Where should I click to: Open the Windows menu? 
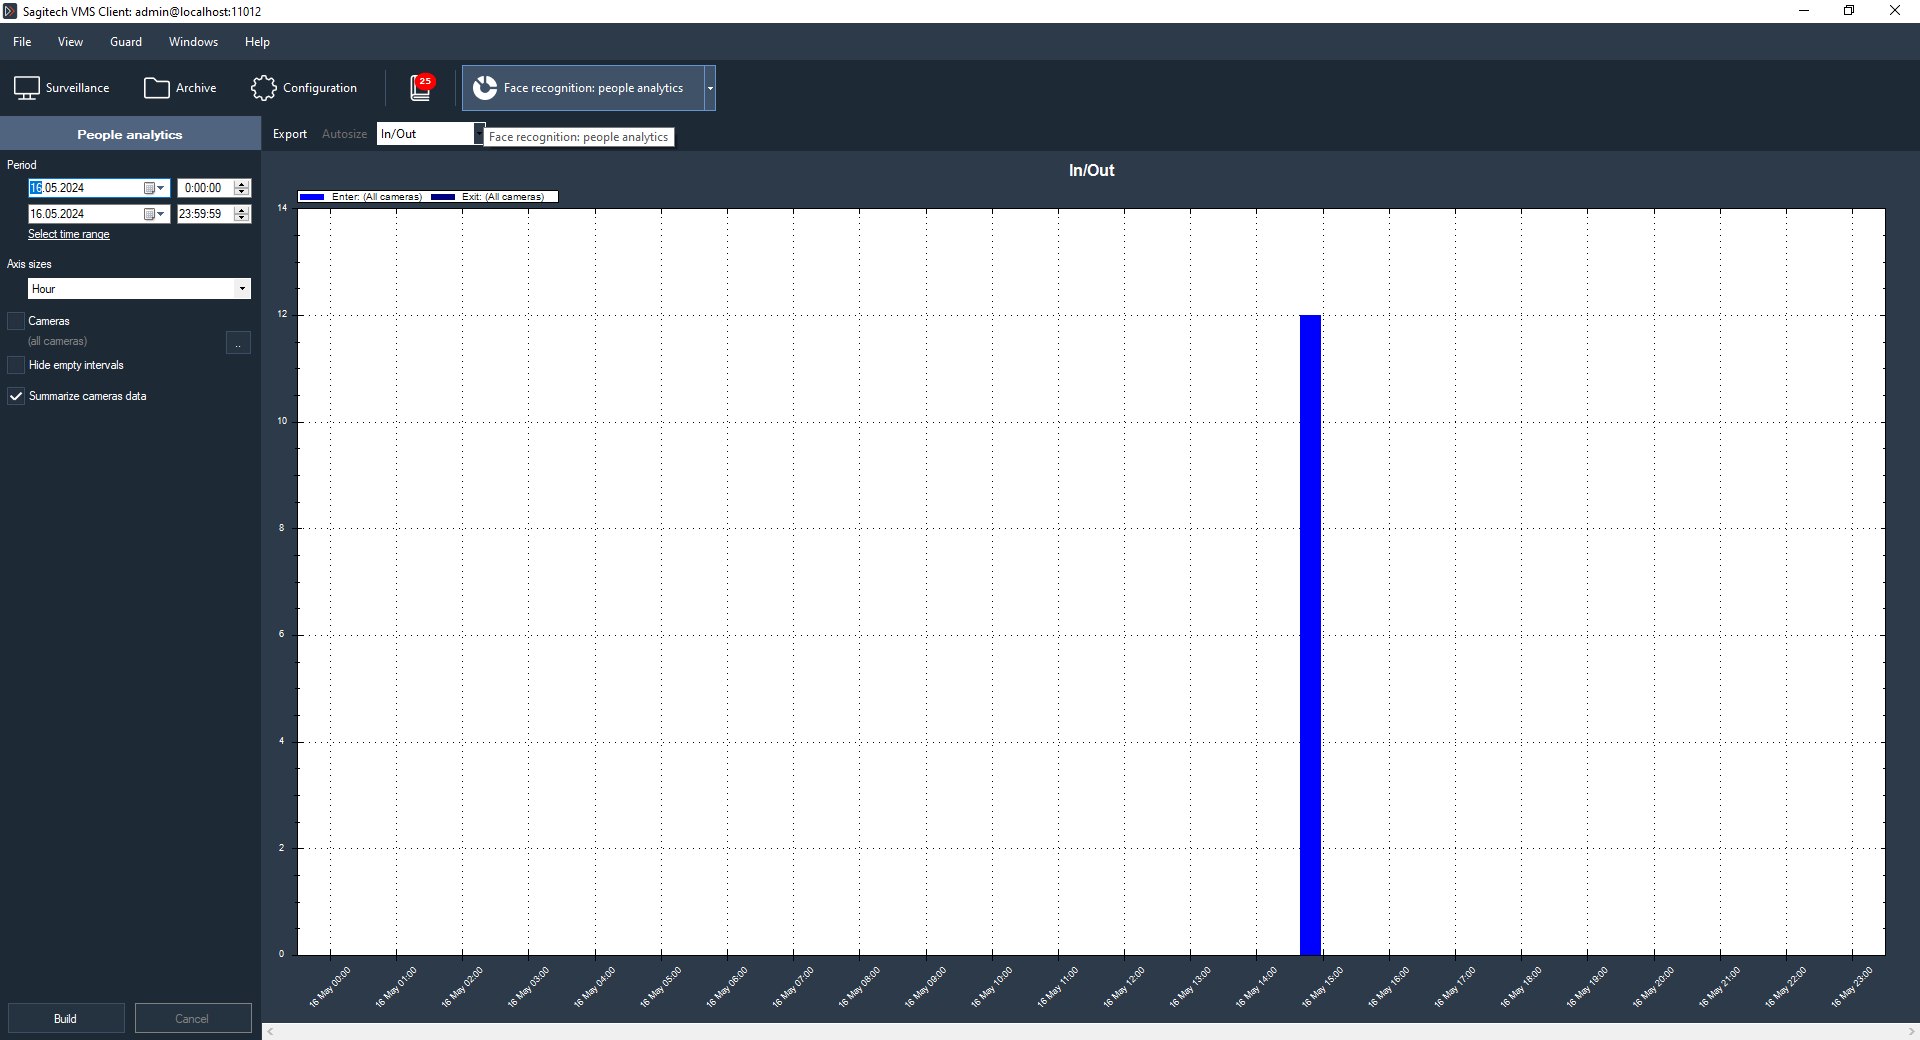pyautogui.click(x=193, y=42)
